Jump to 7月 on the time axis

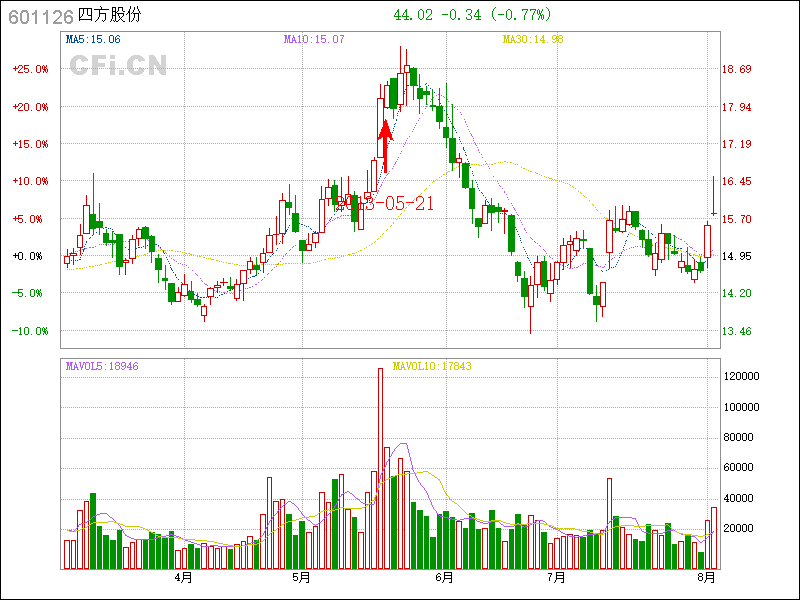557,578
